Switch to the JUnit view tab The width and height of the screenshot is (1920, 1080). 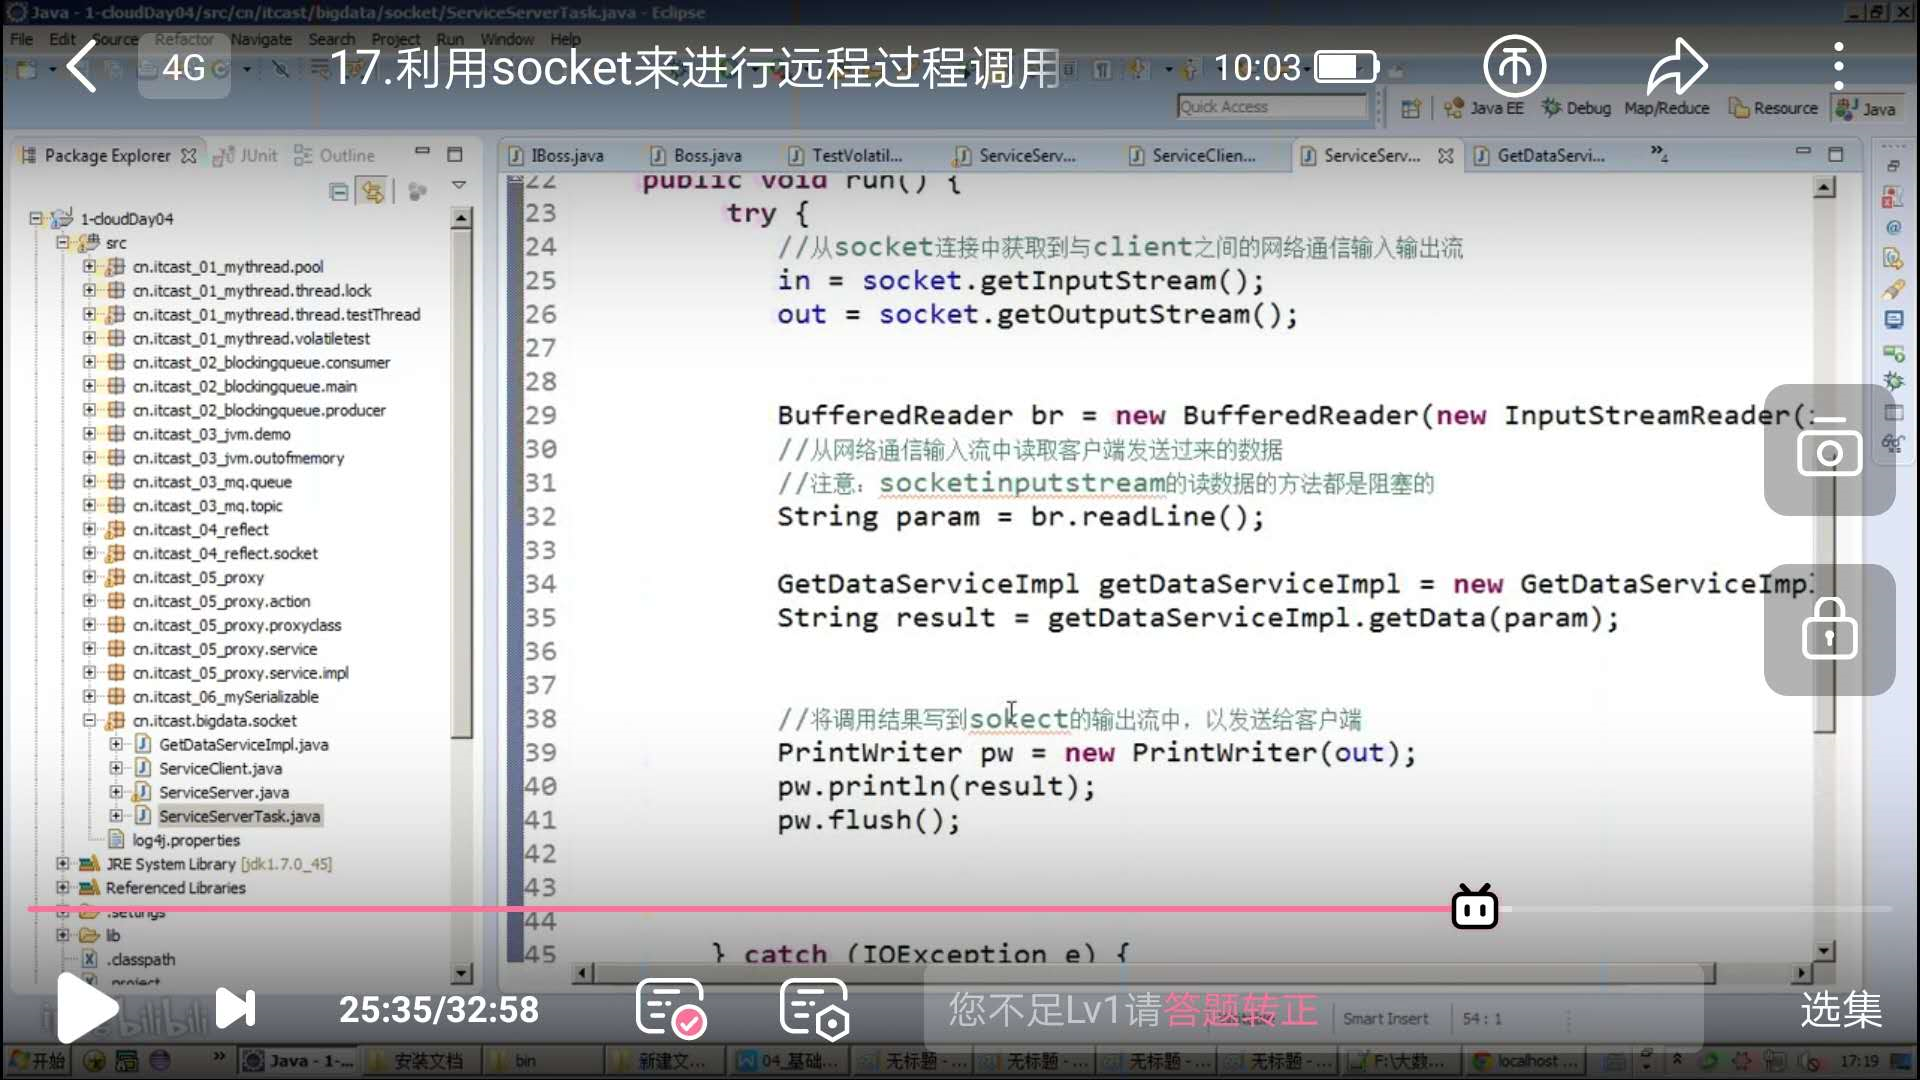(x=246, y=156)
